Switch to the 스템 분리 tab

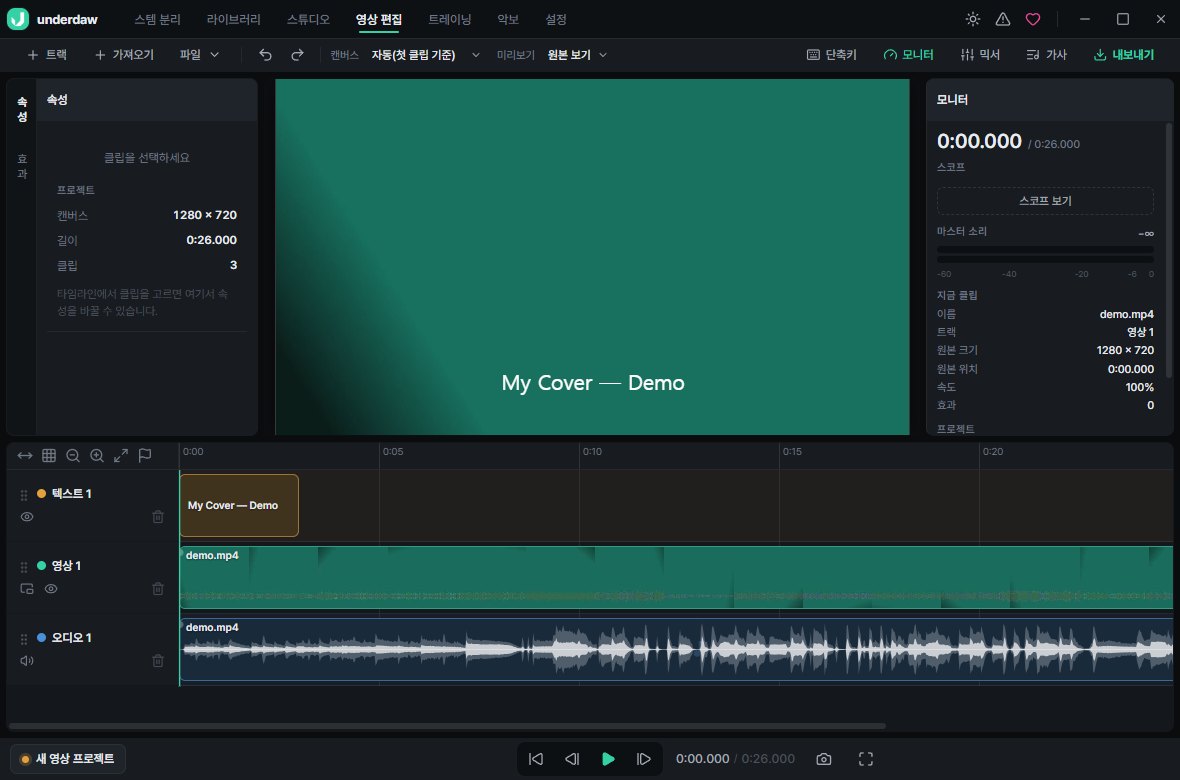point(157,20)
